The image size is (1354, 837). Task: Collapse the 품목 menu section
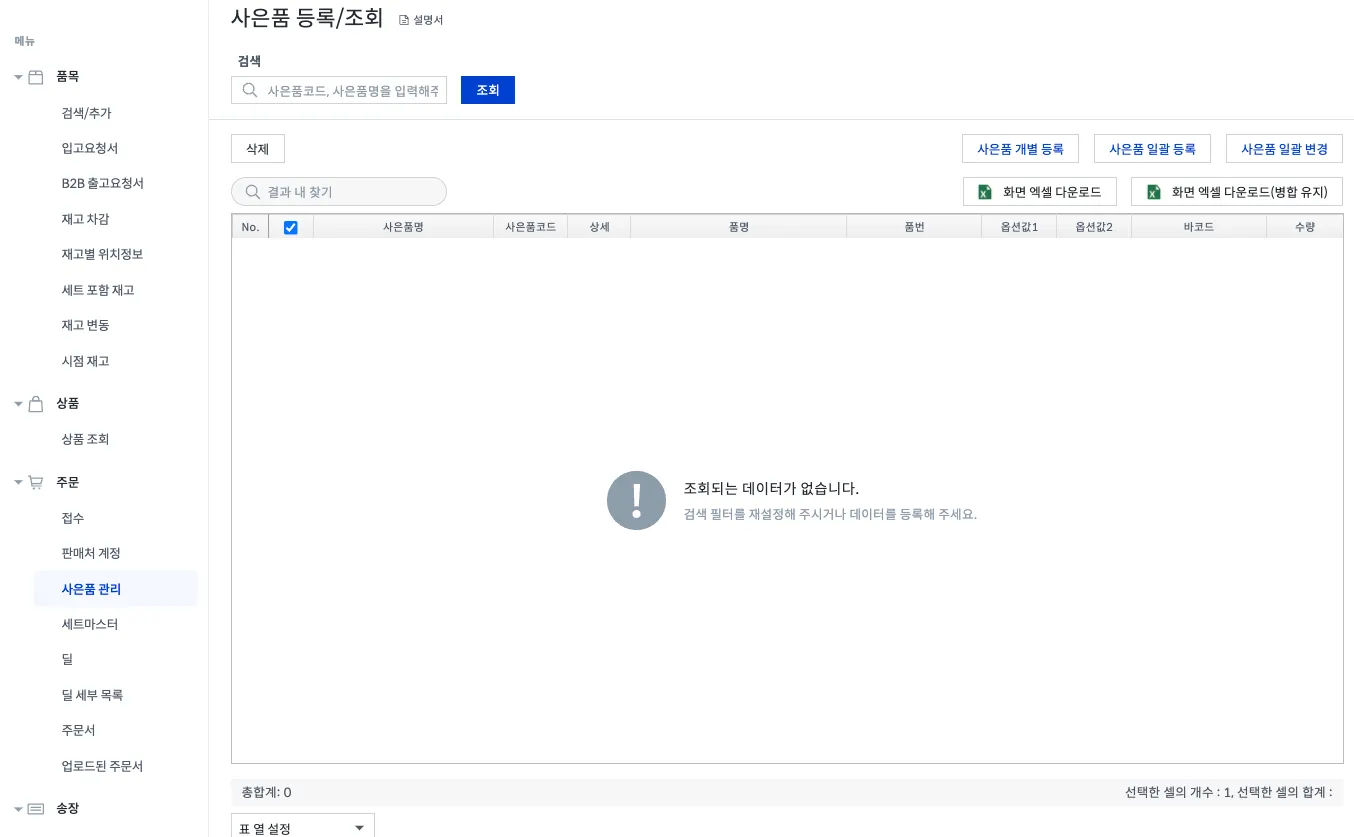[18, 77]
